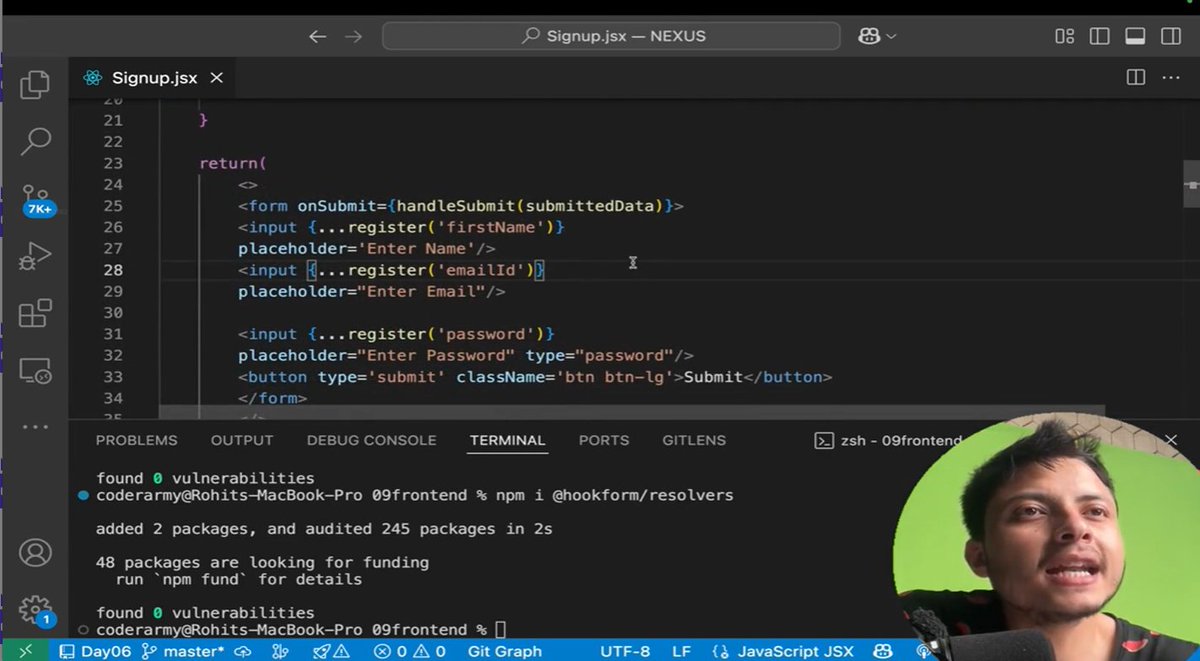Screen dimensions: 1200x661
Task: Expand the Copilot dropdown chevron in title bar
Action: tap(891, 36)
